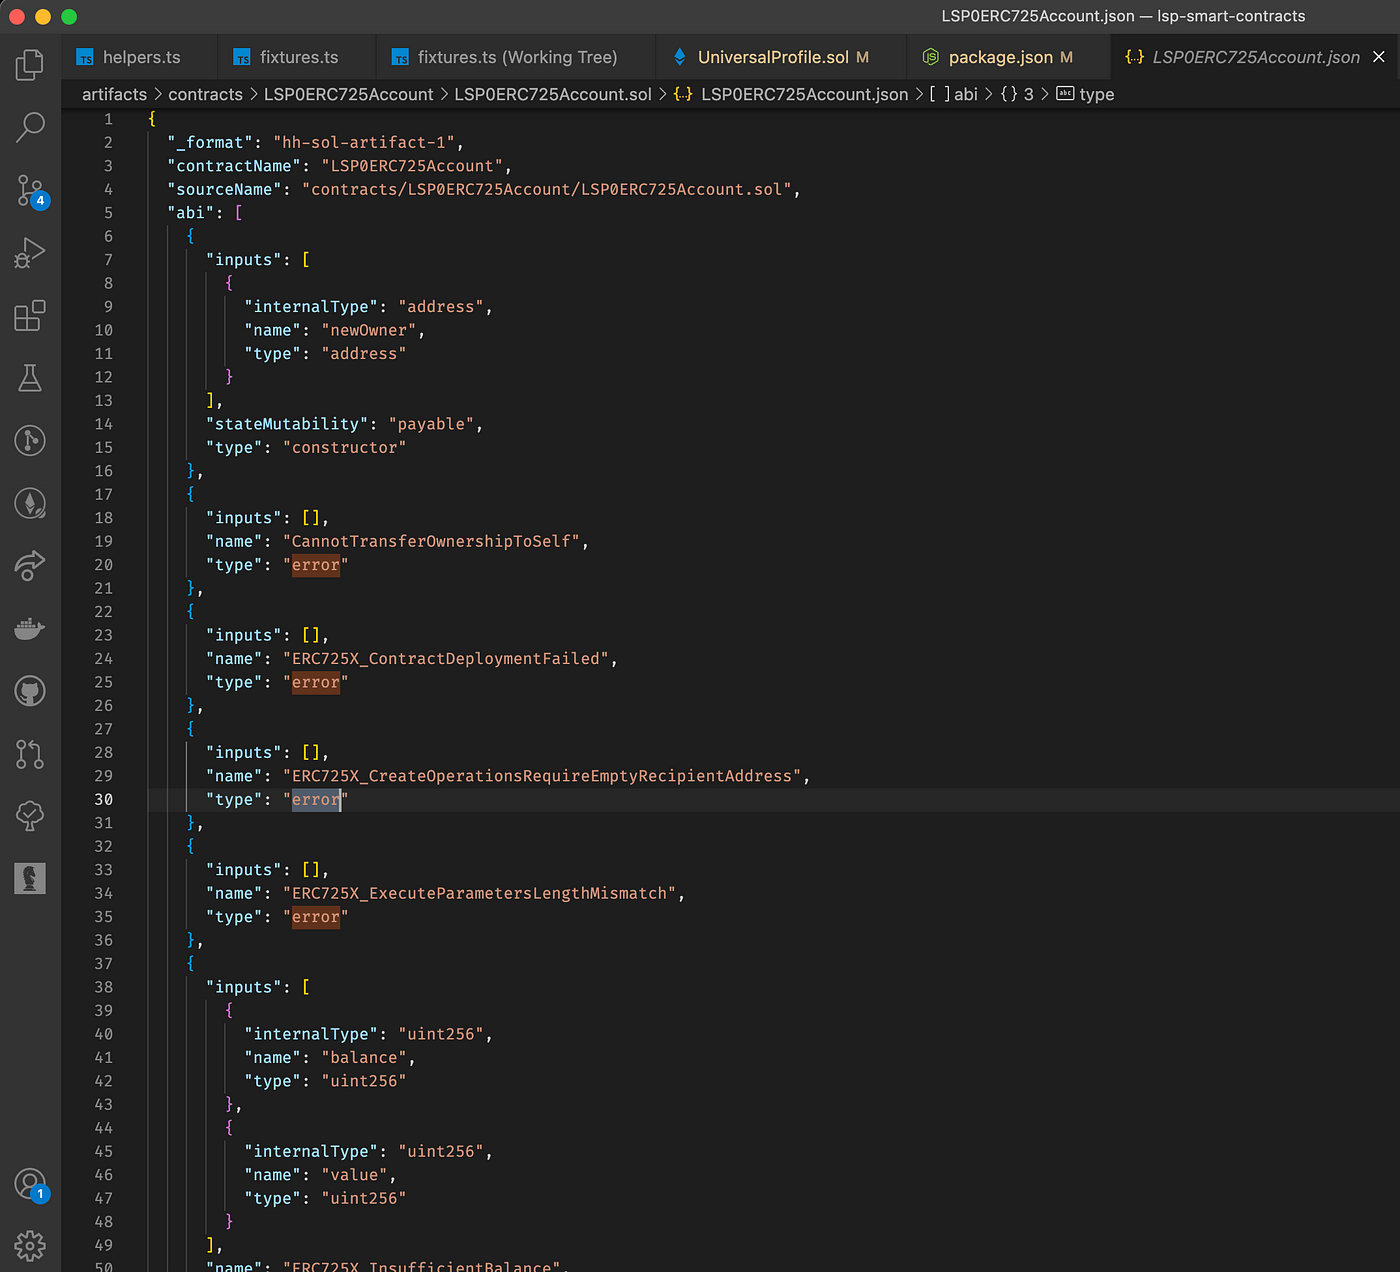Open the chess knight extension icon
Image resolution: width=1400 pixels, height=1272 pixels.
pos(30,878)
